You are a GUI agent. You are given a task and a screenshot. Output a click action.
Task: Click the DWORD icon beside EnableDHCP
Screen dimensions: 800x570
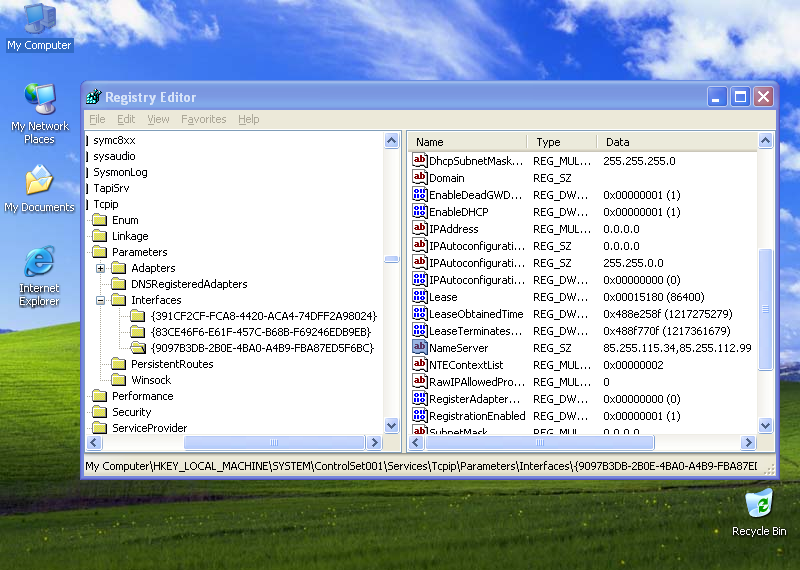point(419,211)
